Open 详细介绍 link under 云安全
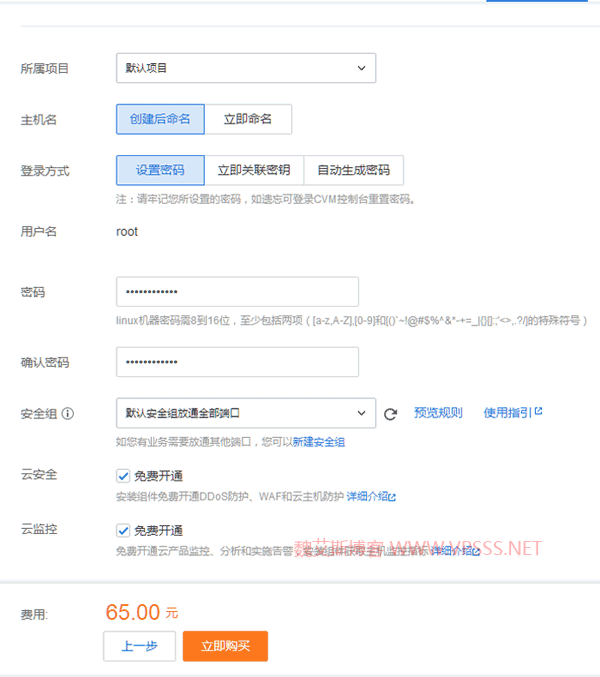Image resolution: width=600 pixels, height=677 pixels. point(366,496)
